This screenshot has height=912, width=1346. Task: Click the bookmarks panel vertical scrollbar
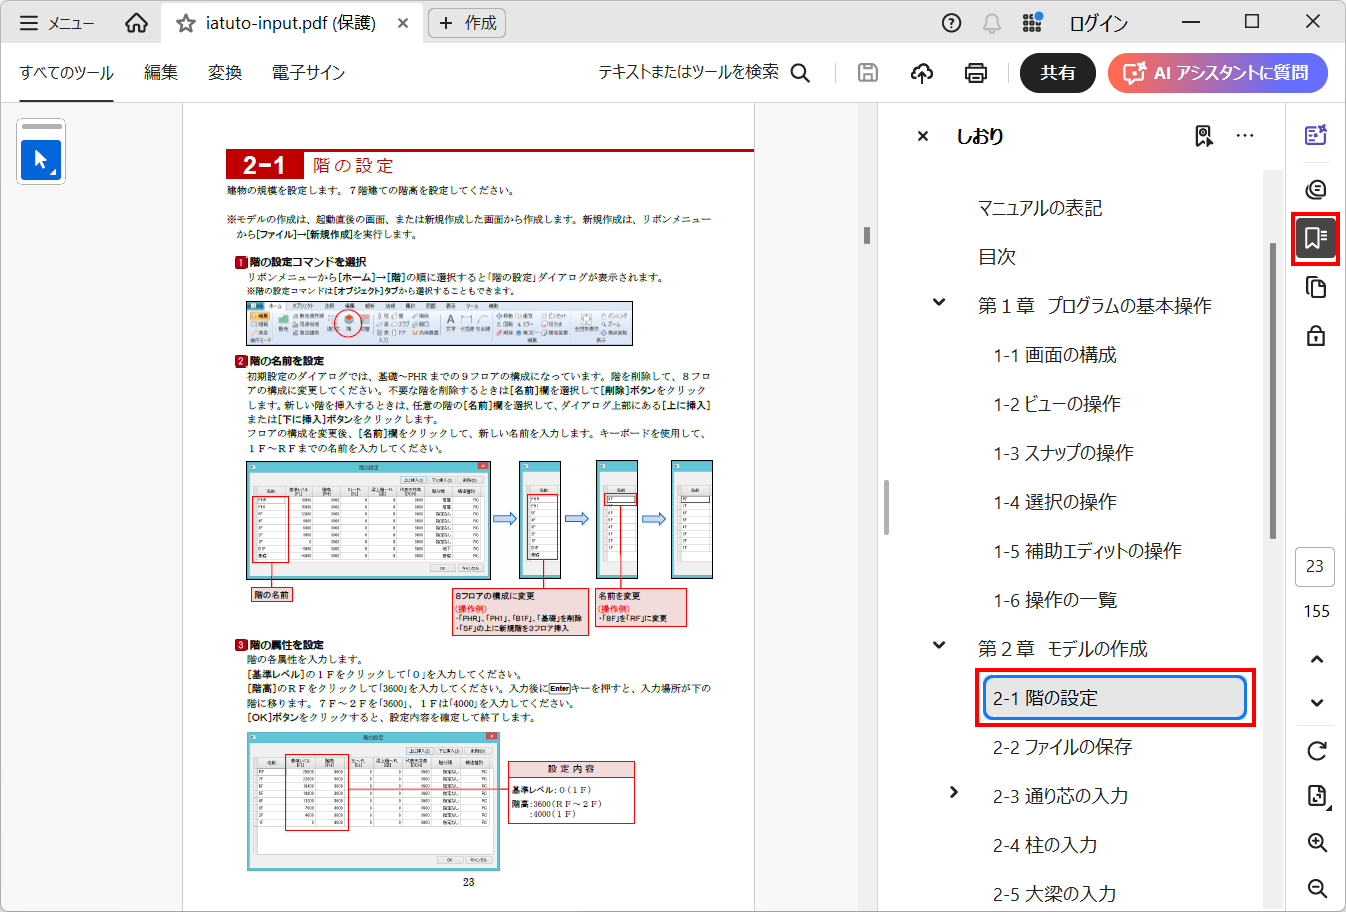tap(1272, 390)
